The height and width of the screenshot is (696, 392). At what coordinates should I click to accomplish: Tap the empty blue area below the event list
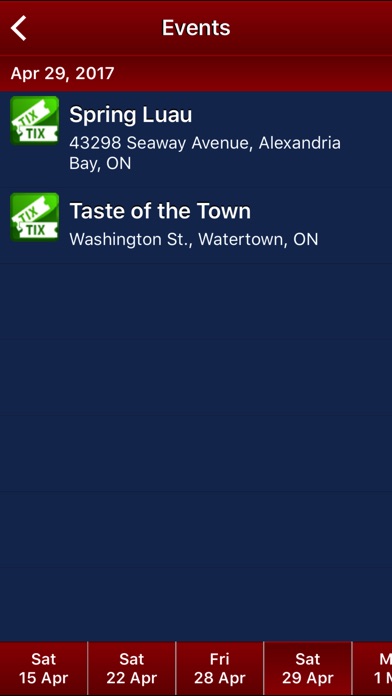196,444
